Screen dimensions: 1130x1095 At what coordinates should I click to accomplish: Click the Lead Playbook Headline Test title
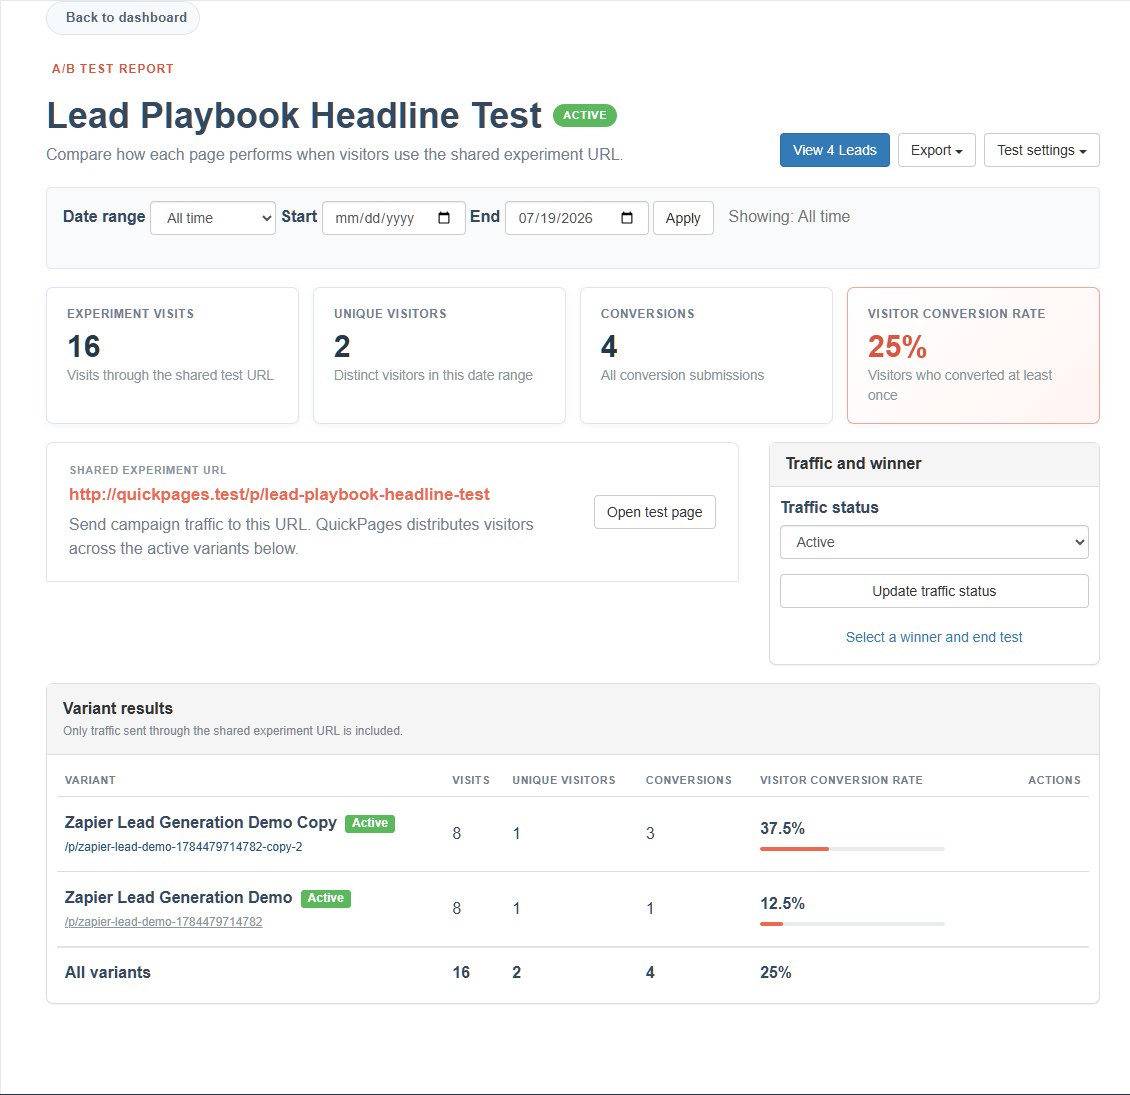point(294,115)
